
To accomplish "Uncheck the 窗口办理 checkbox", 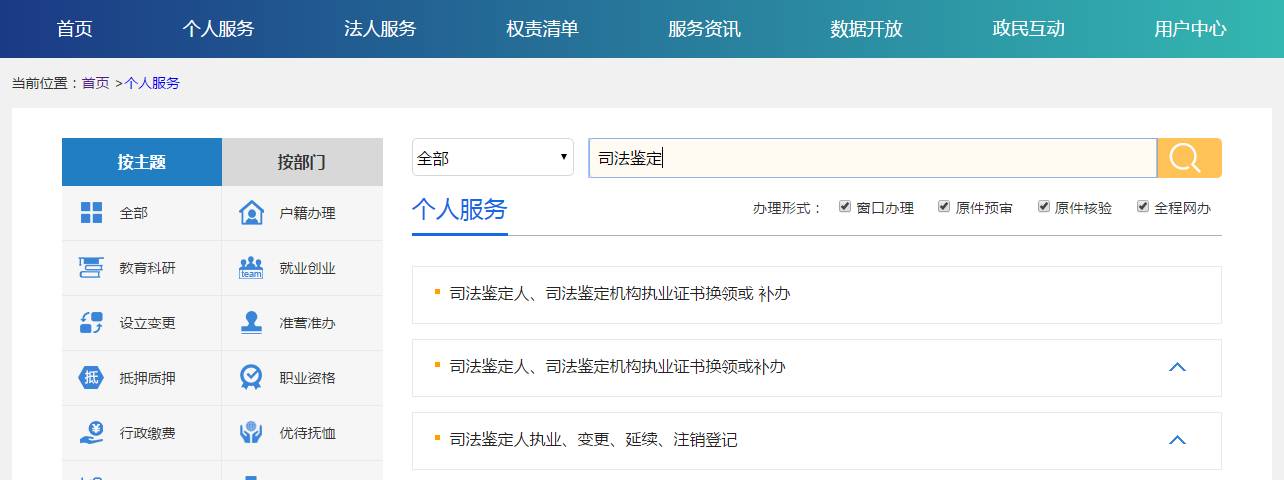I will [x=845, y=207].
